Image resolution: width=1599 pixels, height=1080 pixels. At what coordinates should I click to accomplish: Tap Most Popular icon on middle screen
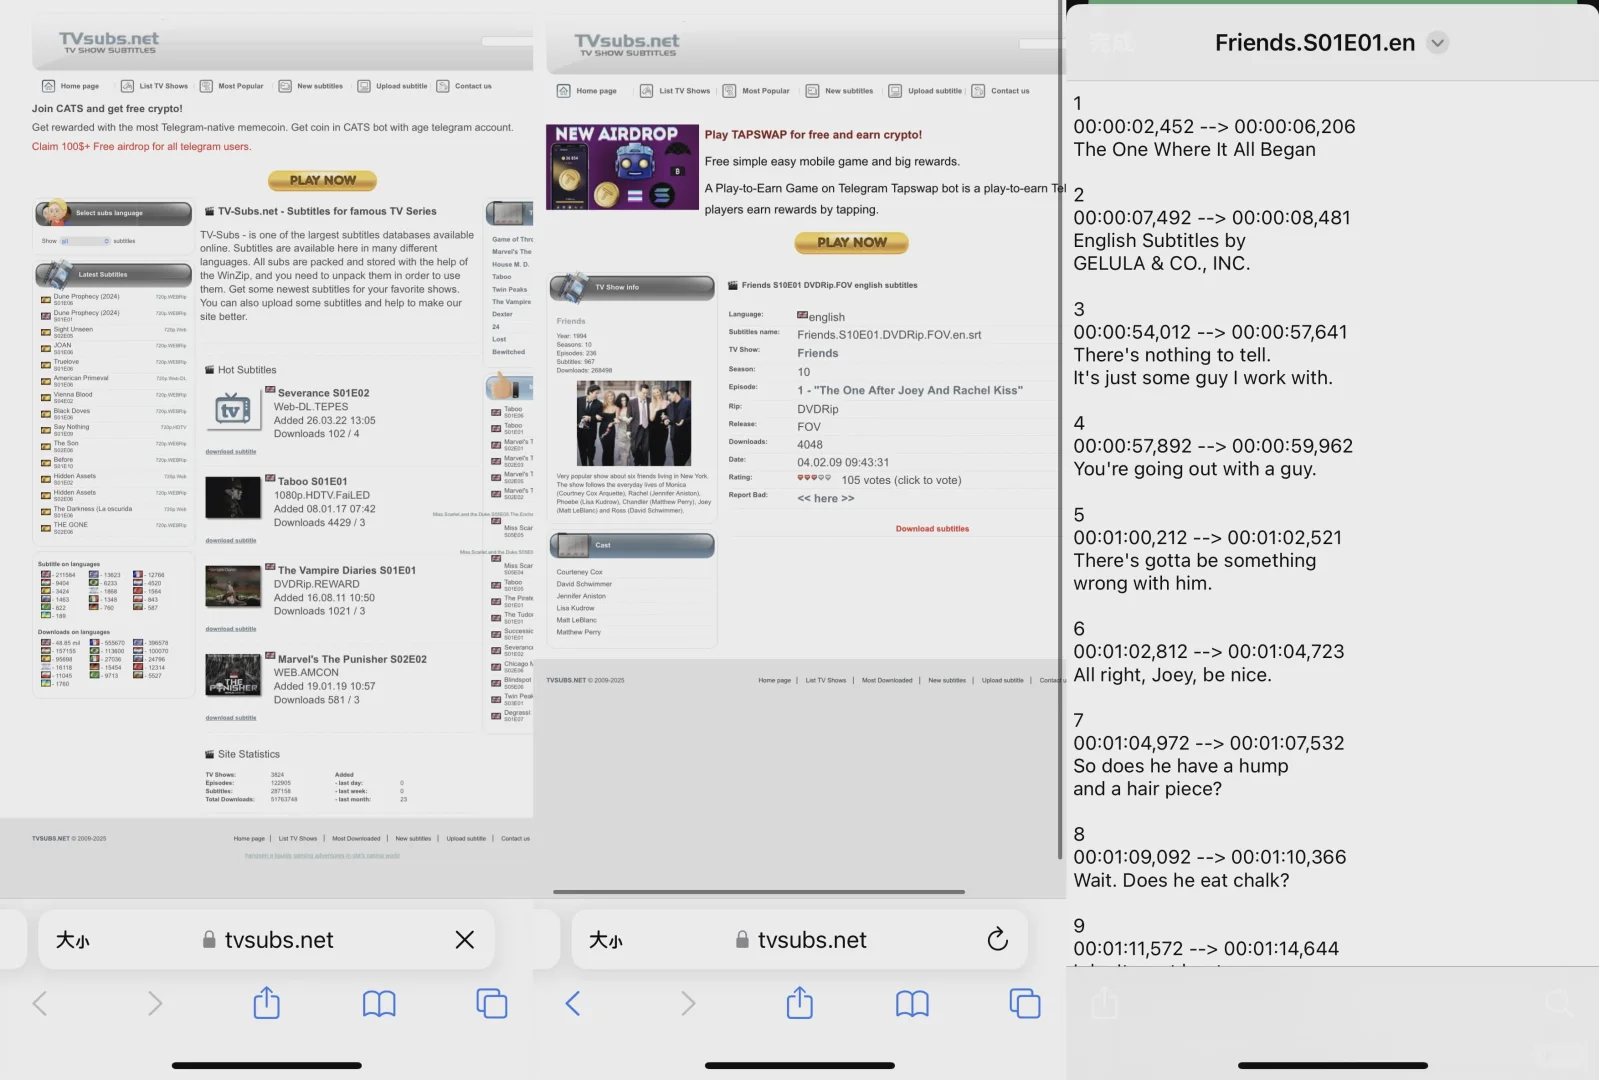click(x=729, y=91)
